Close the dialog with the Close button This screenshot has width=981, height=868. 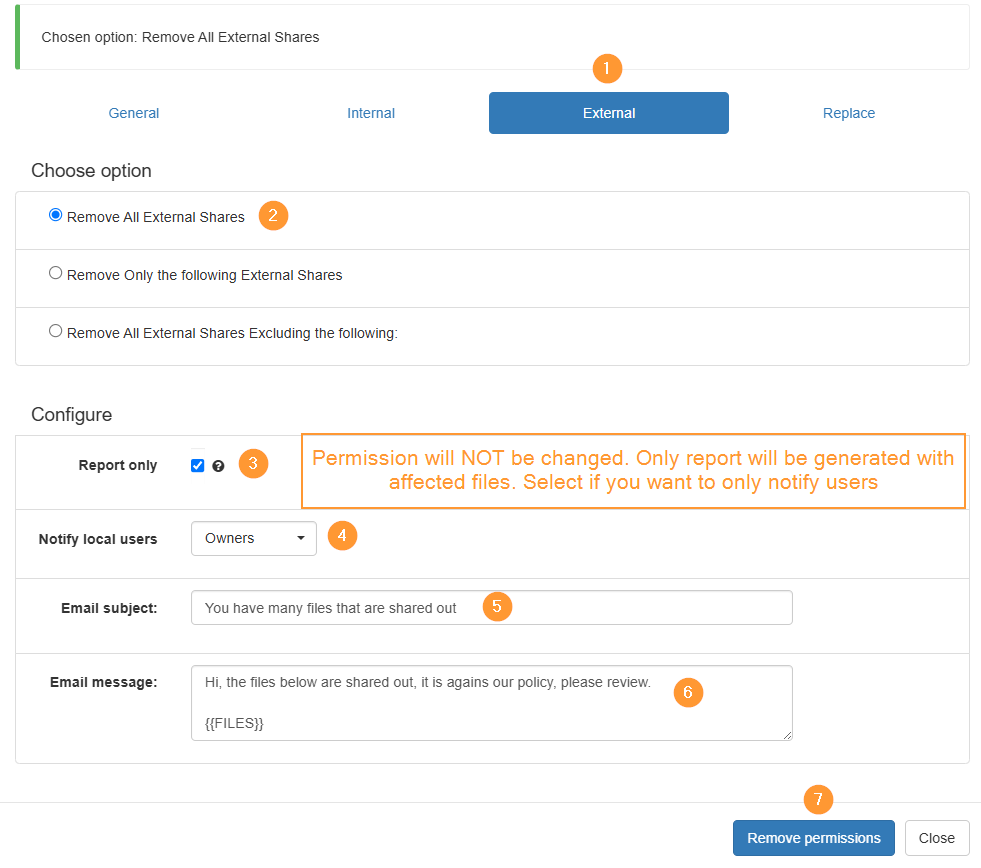click(x=937, y=838)
